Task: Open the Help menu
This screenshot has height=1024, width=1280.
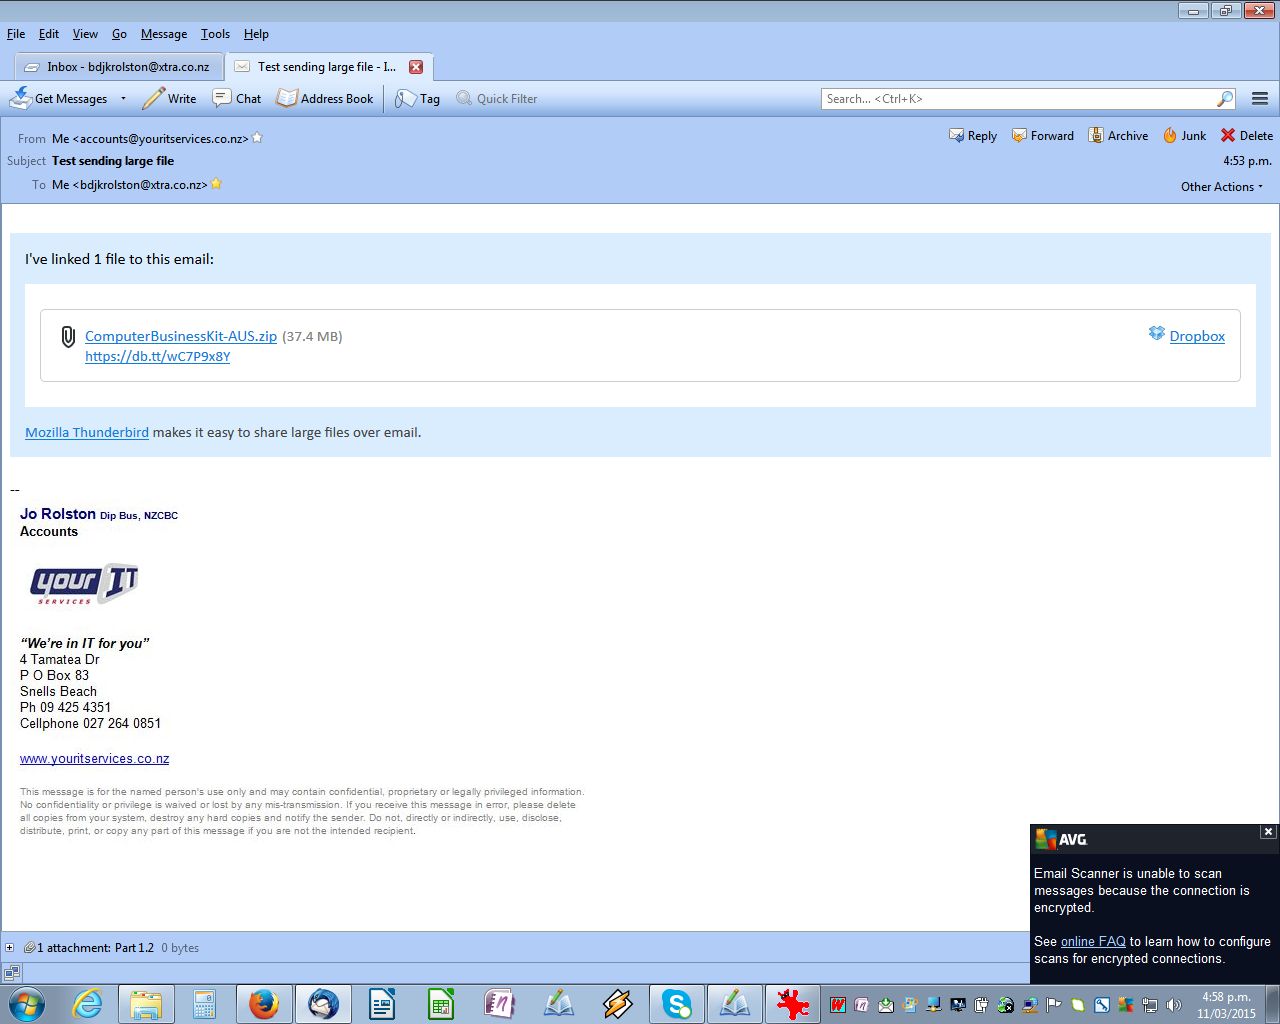Action: coord(256,34)
